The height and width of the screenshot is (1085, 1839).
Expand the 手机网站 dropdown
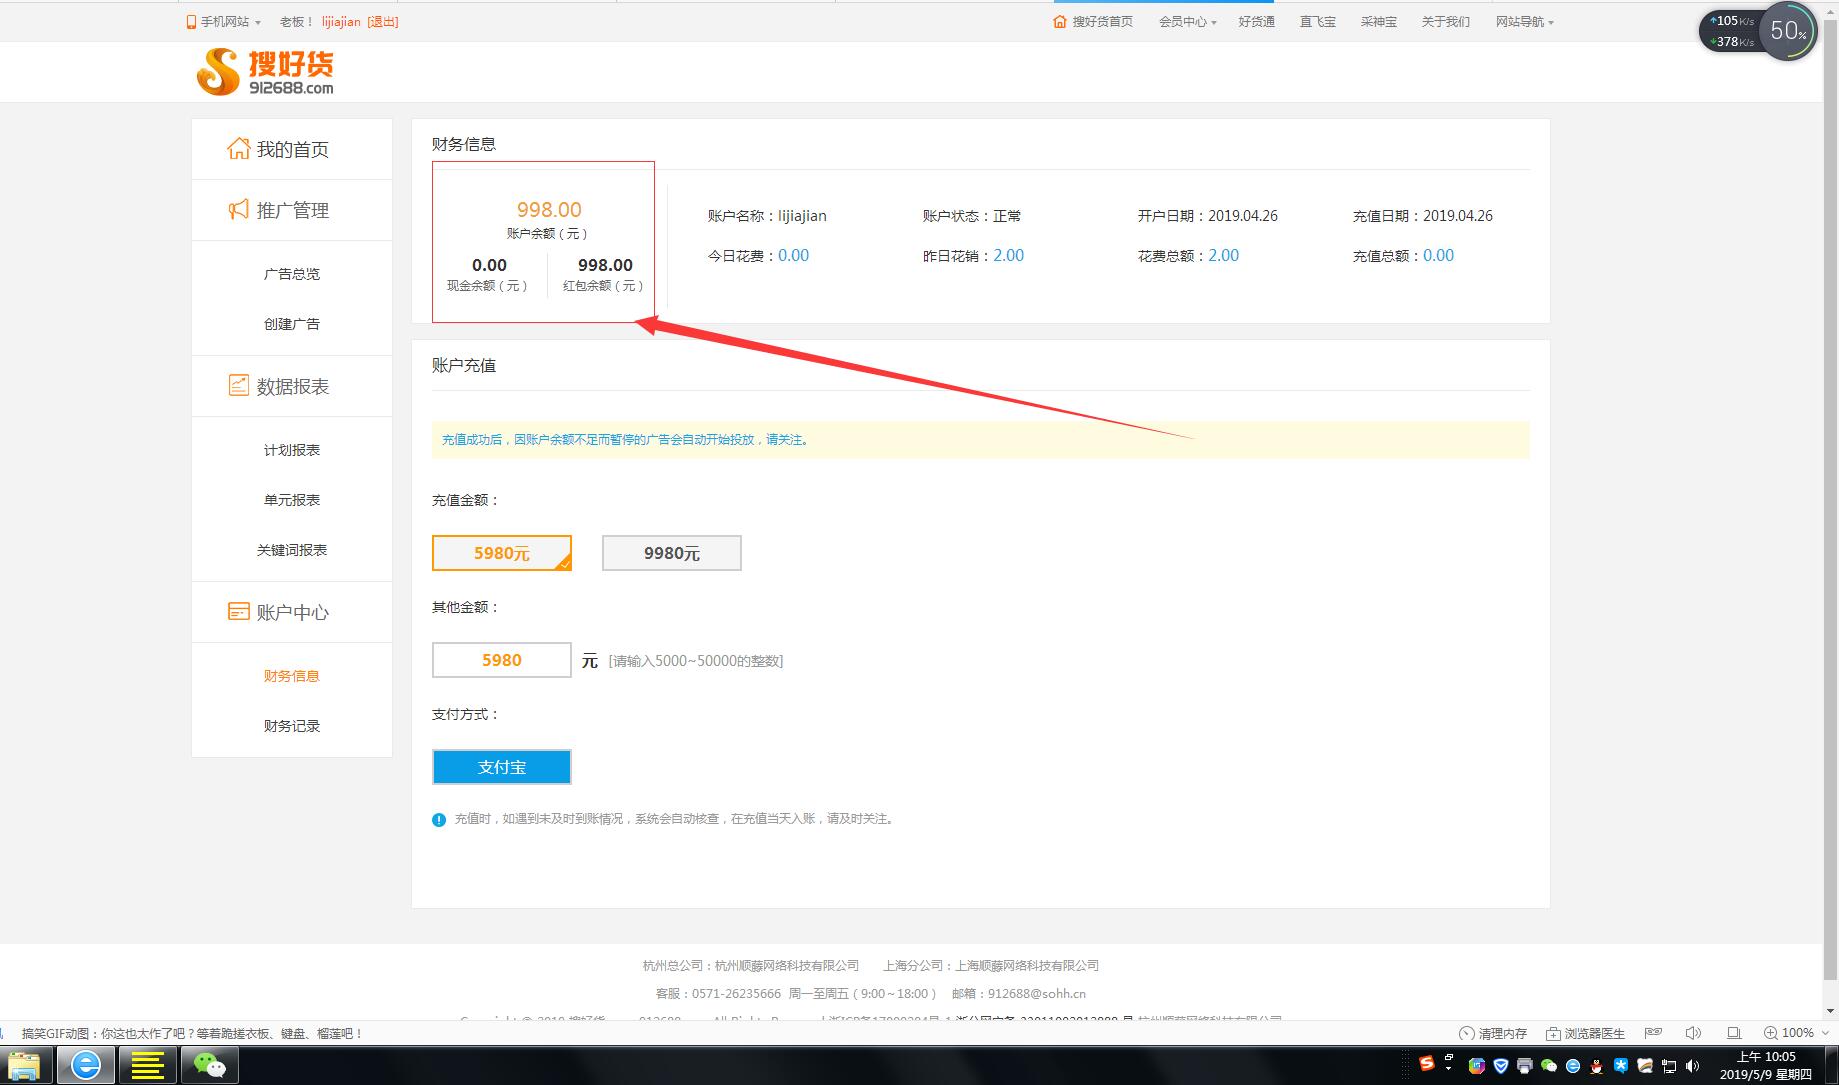pyautogui.click(x=223, y=22)
